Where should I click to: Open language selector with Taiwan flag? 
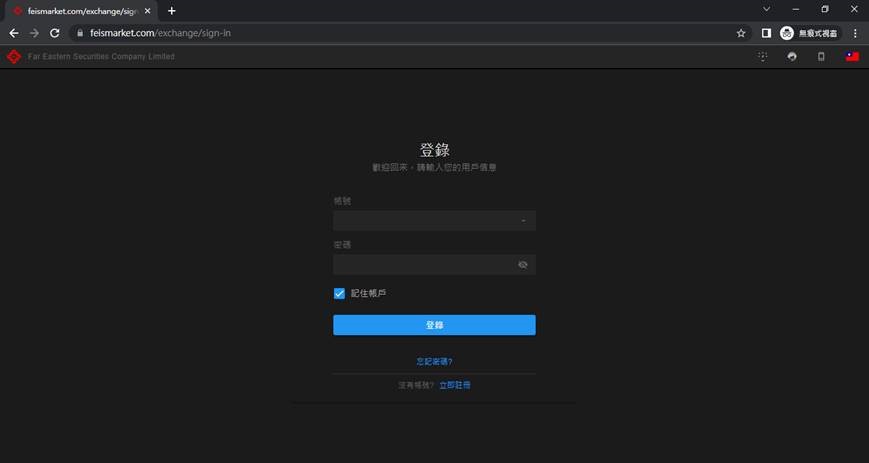[x=852, y=57]
